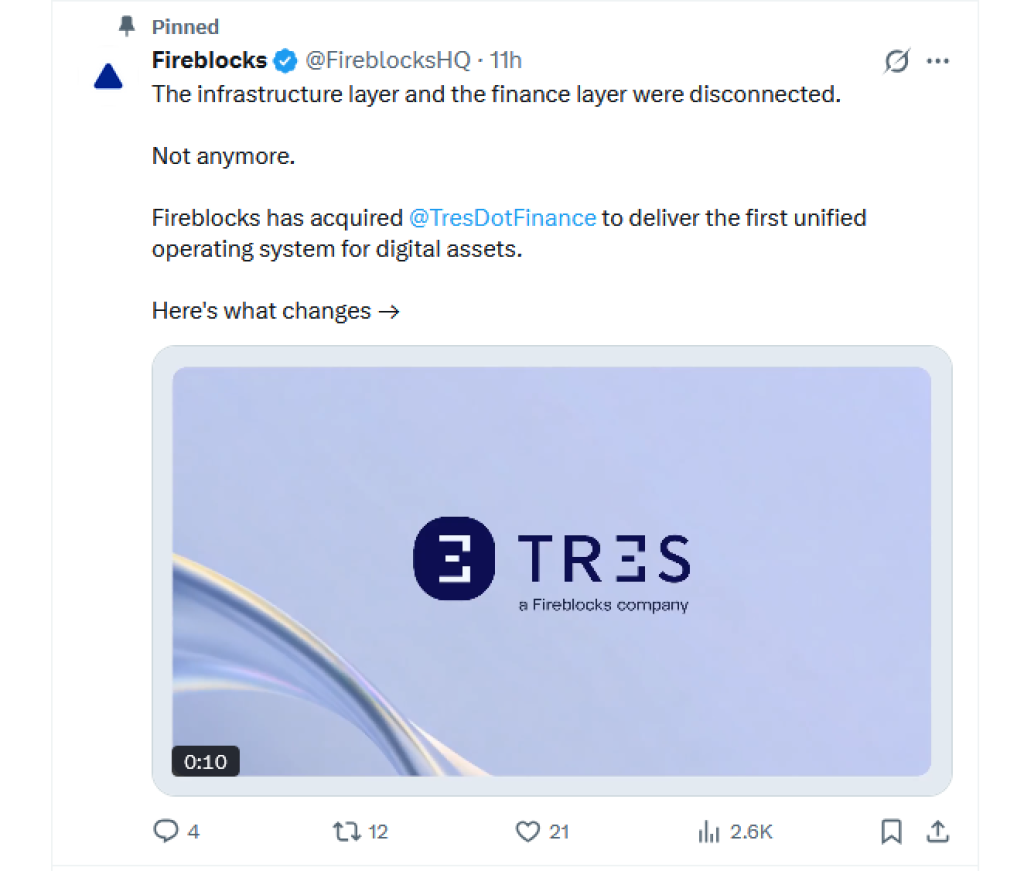Click the 0:10 video duration indicator

tap(205, 761)
